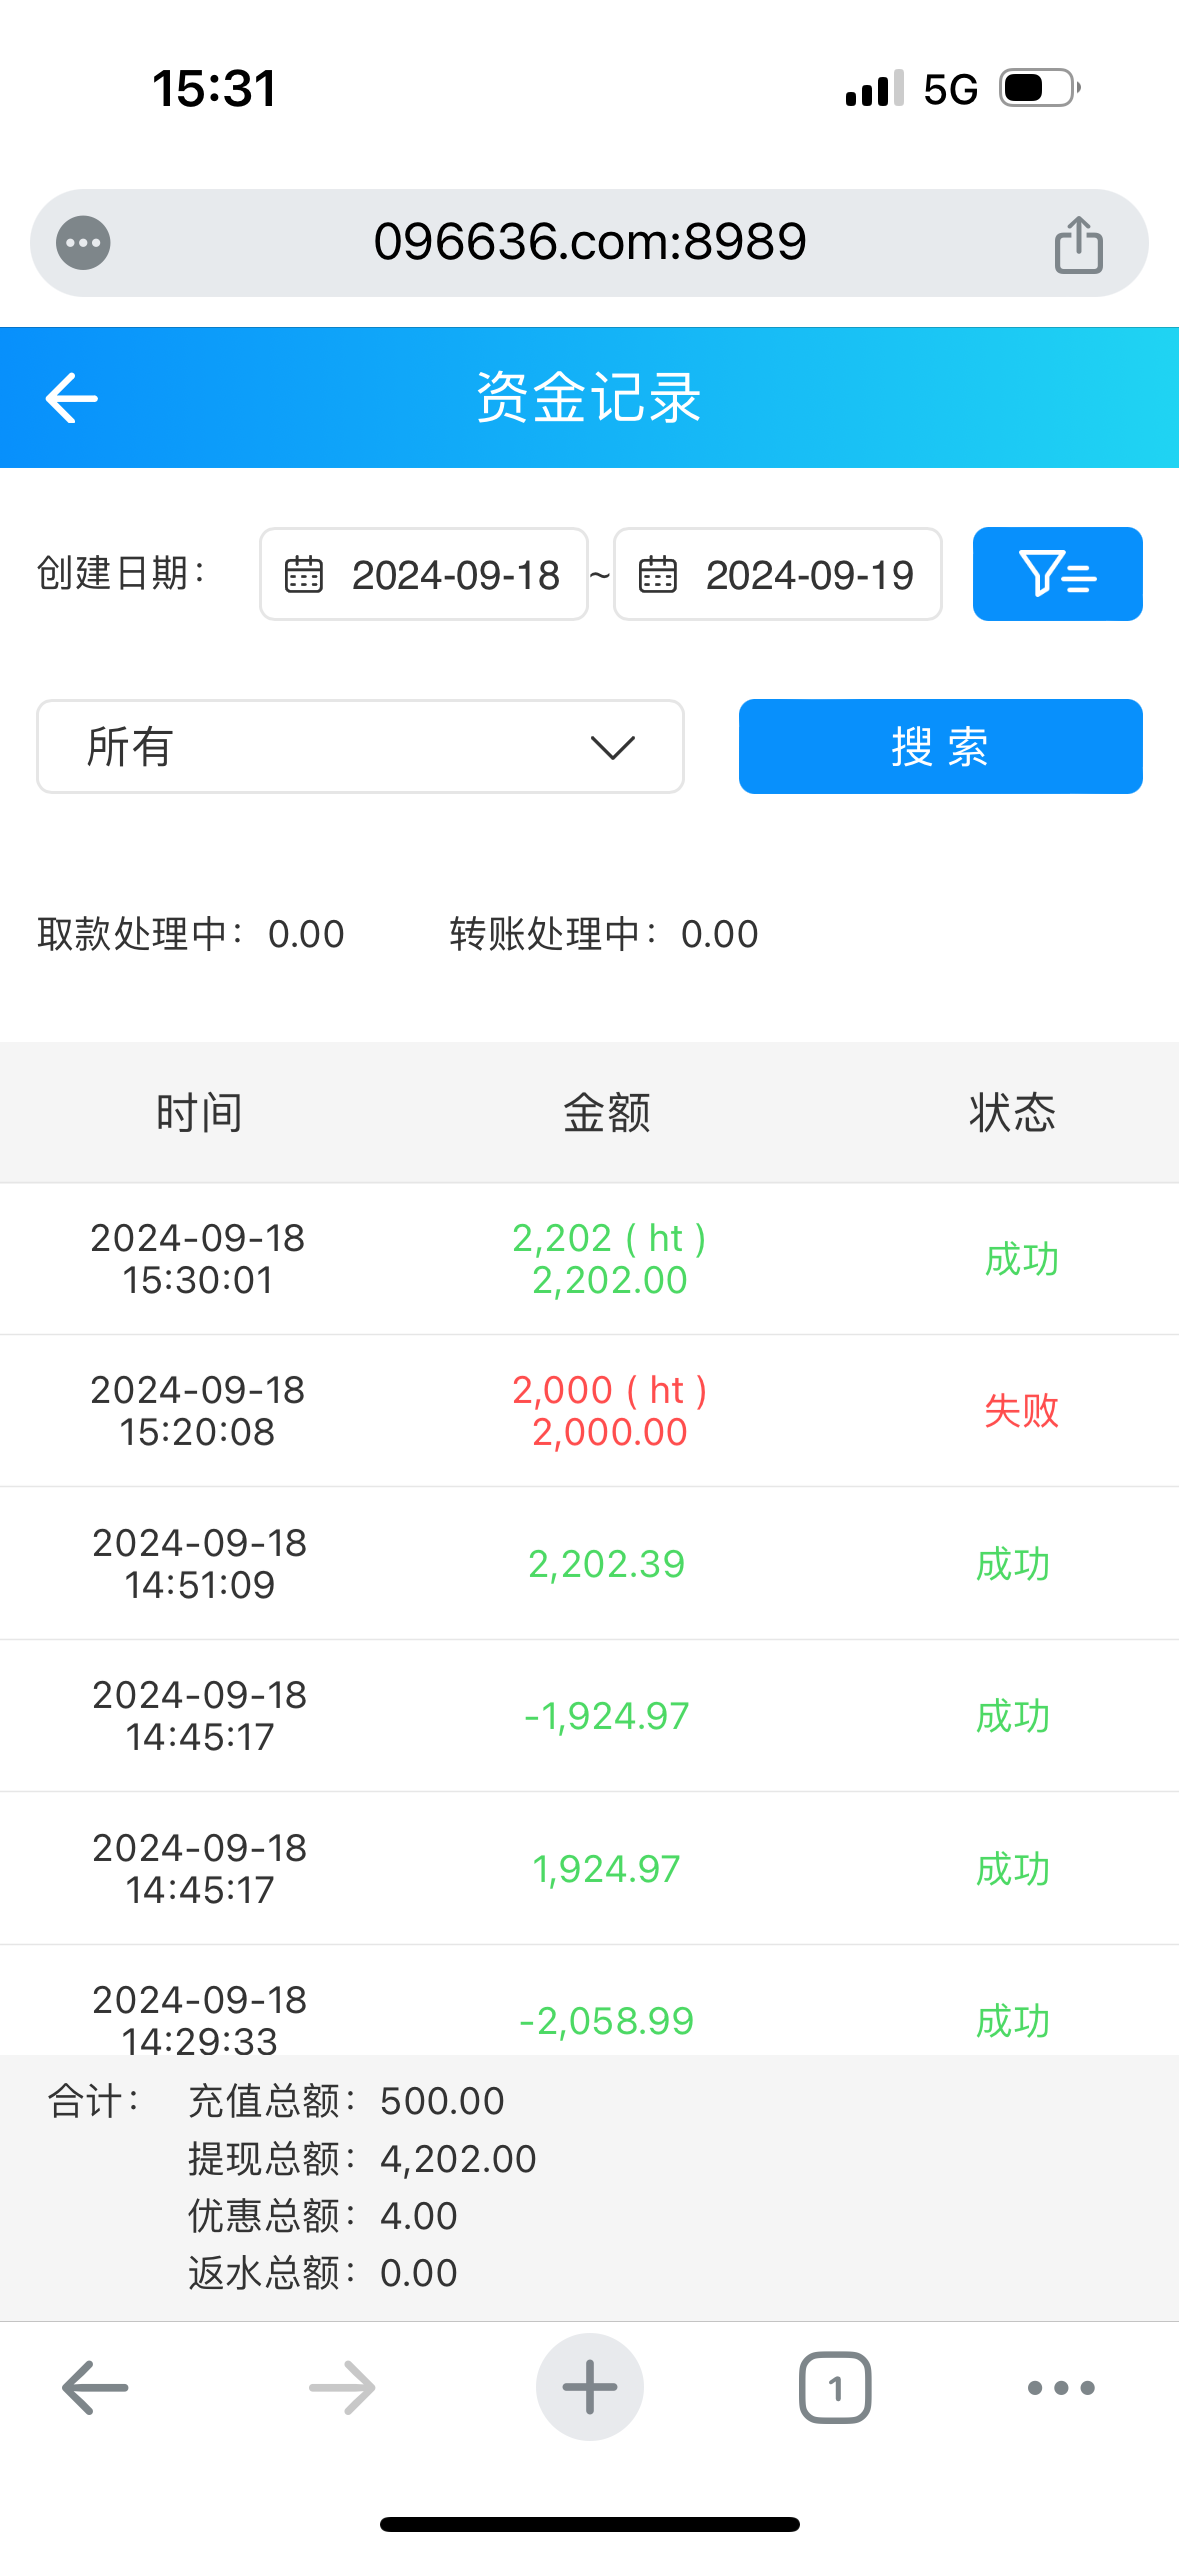Click the end date calendar icon
Image resolution: width=1179 pixels, height=2556 pixels.
tap(658, 575)
